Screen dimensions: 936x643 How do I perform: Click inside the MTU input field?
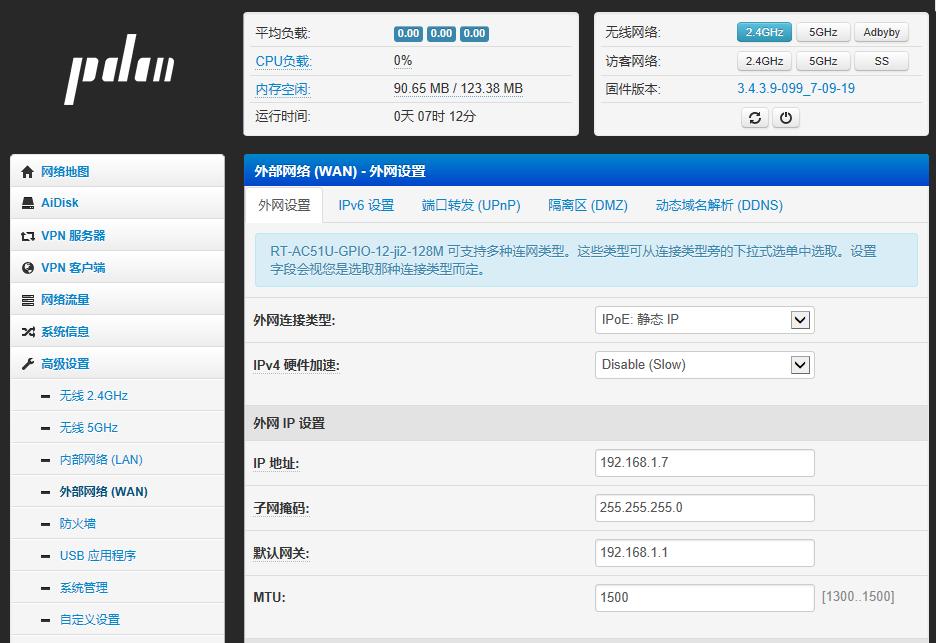(703, 598)
